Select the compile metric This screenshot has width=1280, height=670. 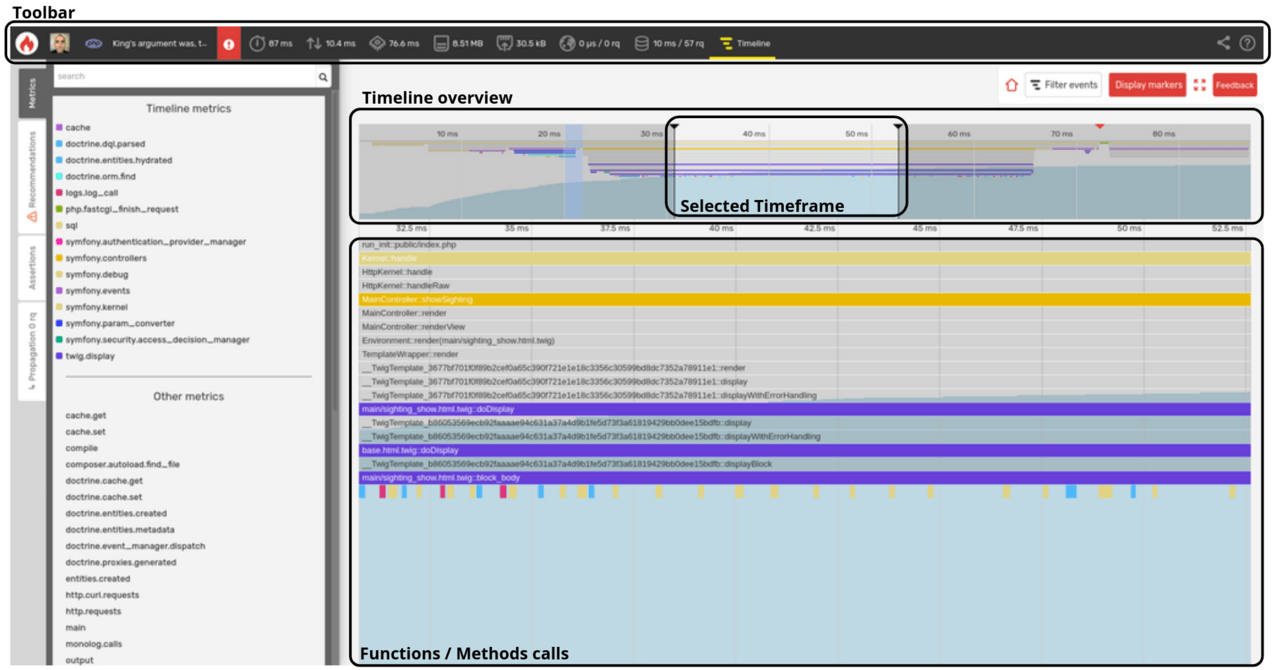[x=82, y=448]
